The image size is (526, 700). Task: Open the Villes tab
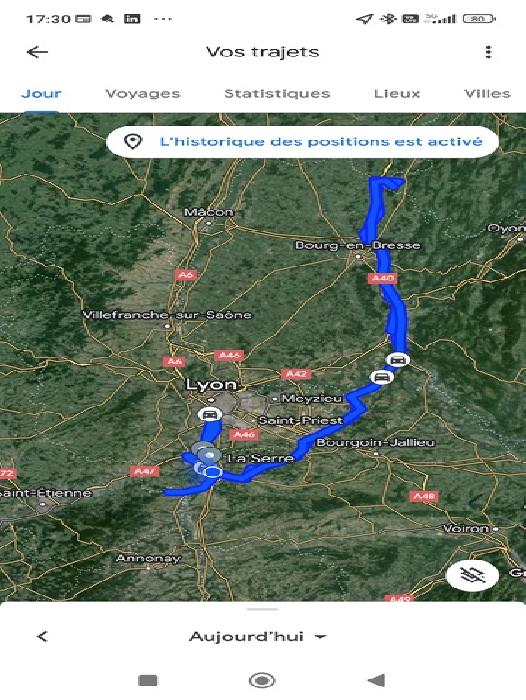(x=487, y=94)
